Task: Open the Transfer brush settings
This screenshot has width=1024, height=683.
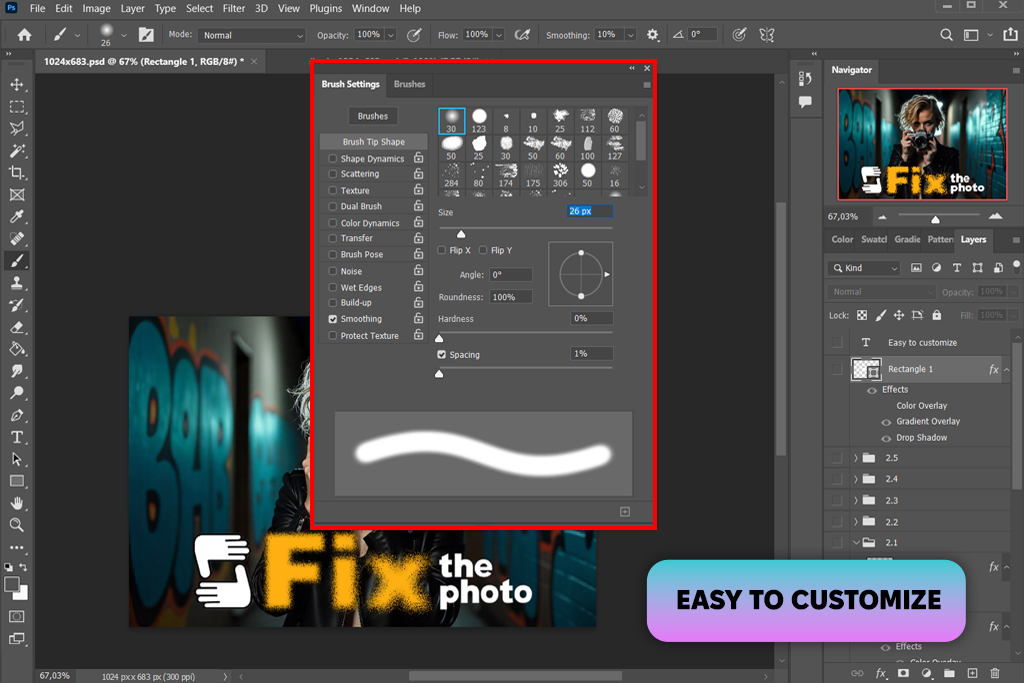Action: coord(357,238)
